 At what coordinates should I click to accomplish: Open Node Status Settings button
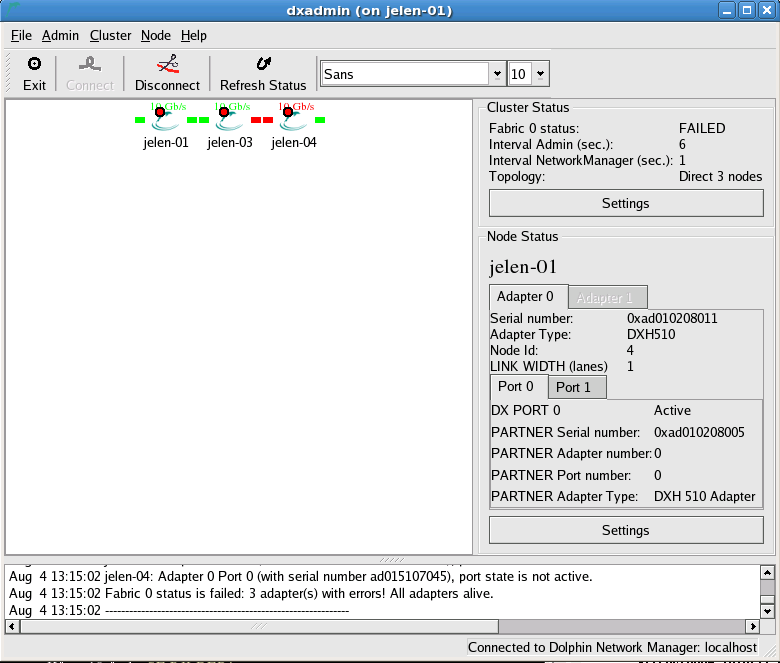tap(626, 530)
